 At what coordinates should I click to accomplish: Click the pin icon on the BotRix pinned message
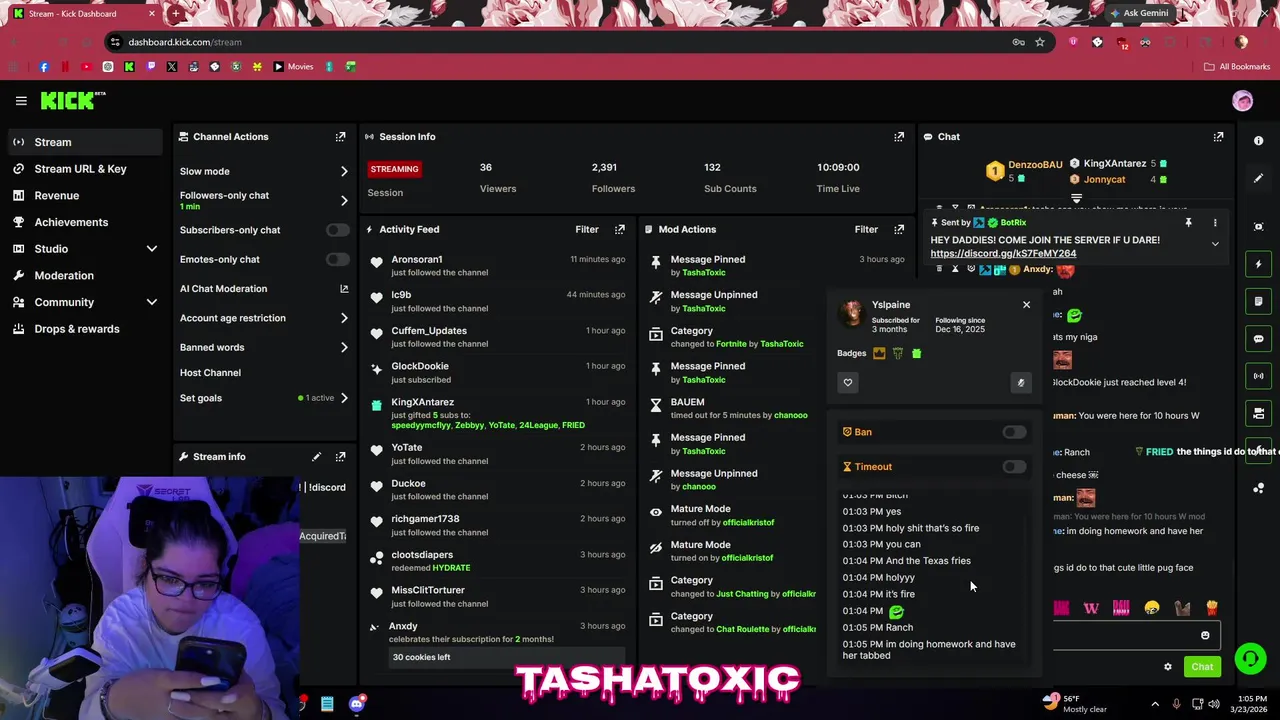coord(1188,223)
